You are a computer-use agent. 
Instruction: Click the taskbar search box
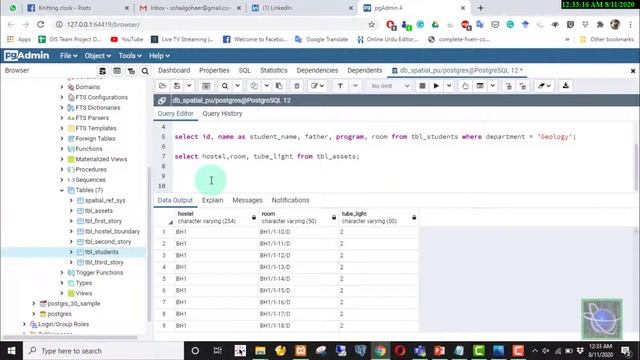point(104,351)
